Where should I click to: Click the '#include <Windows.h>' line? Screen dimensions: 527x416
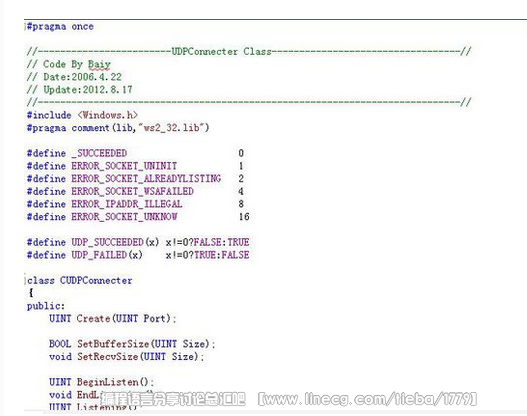tap(82, 115)
